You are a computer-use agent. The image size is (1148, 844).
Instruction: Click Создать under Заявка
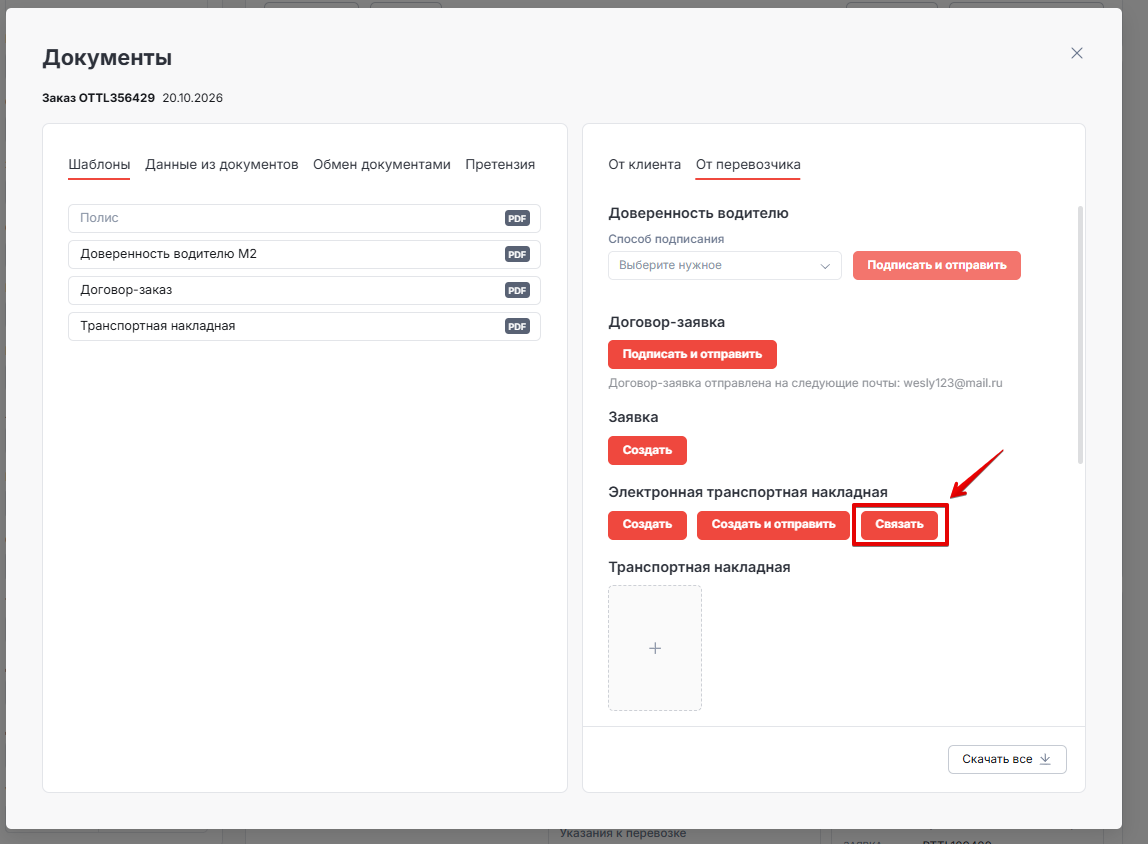(x=647, y=450)
